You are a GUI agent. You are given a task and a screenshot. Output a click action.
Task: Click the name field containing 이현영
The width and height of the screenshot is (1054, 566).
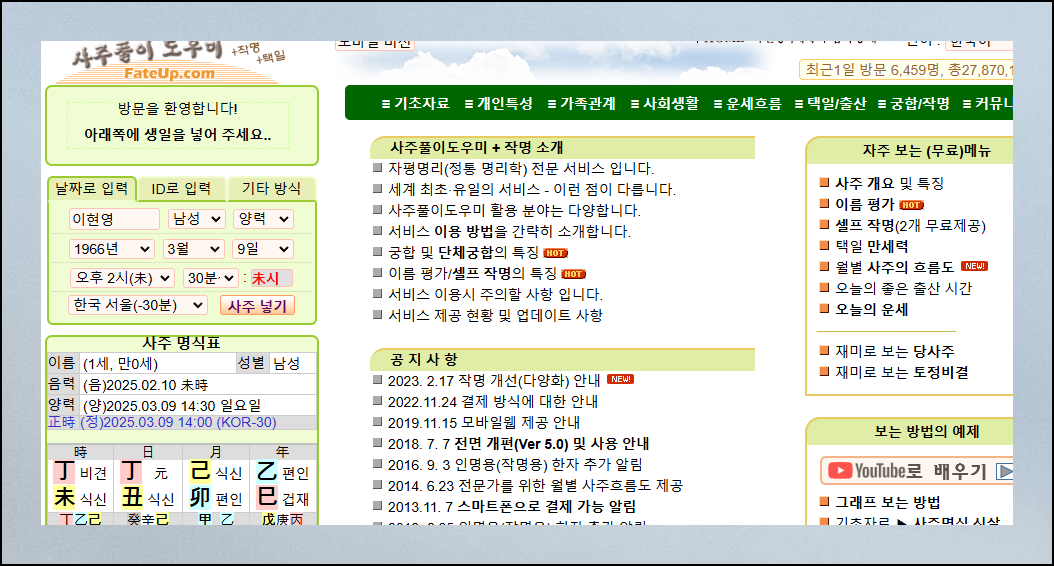114,219
